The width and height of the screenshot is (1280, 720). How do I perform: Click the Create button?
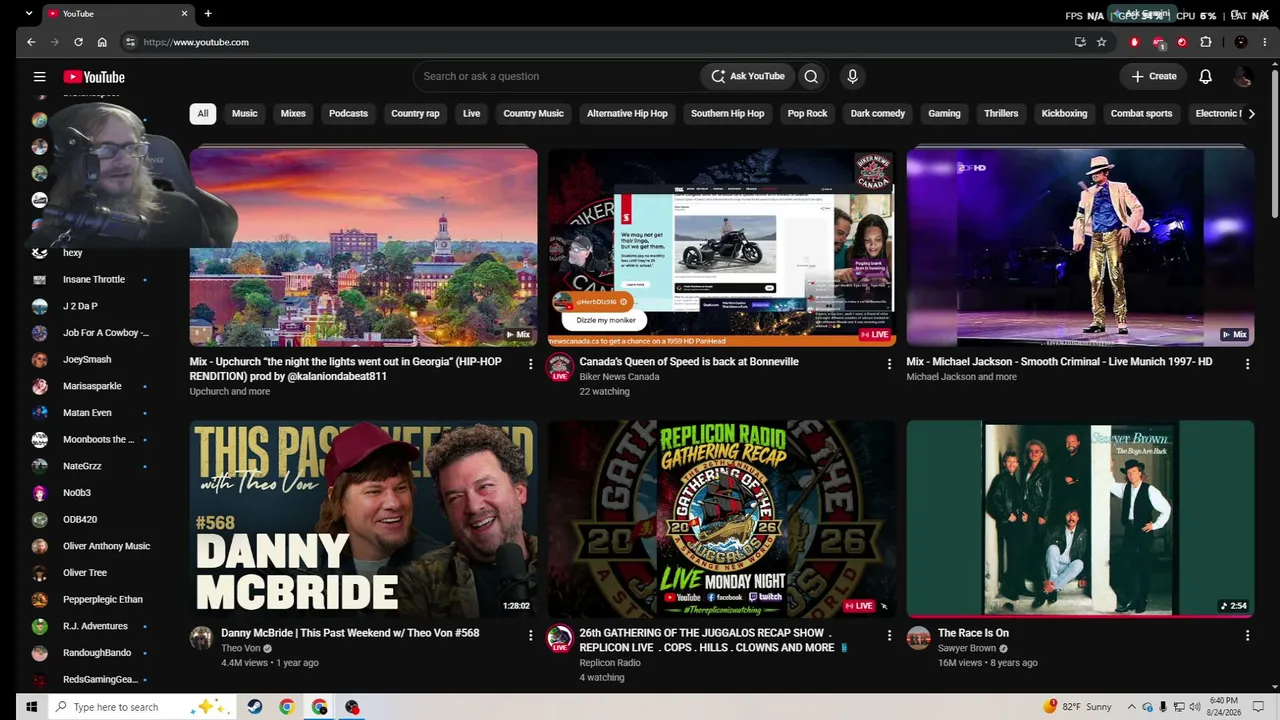[x=1154, y=76]
